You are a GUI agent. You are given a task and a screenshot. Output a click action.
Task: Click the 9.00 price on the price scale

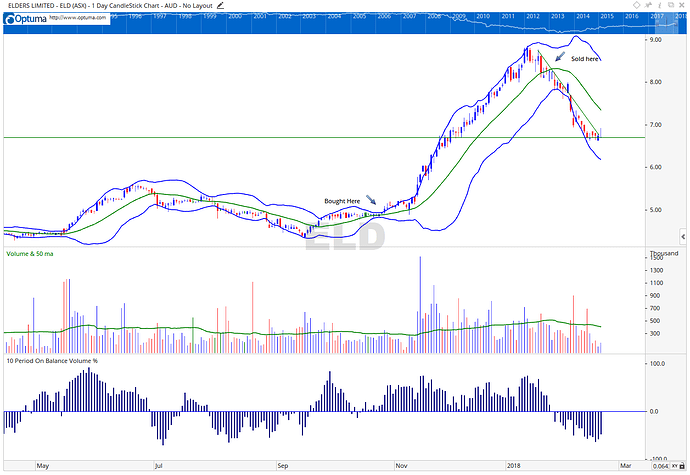656,40
